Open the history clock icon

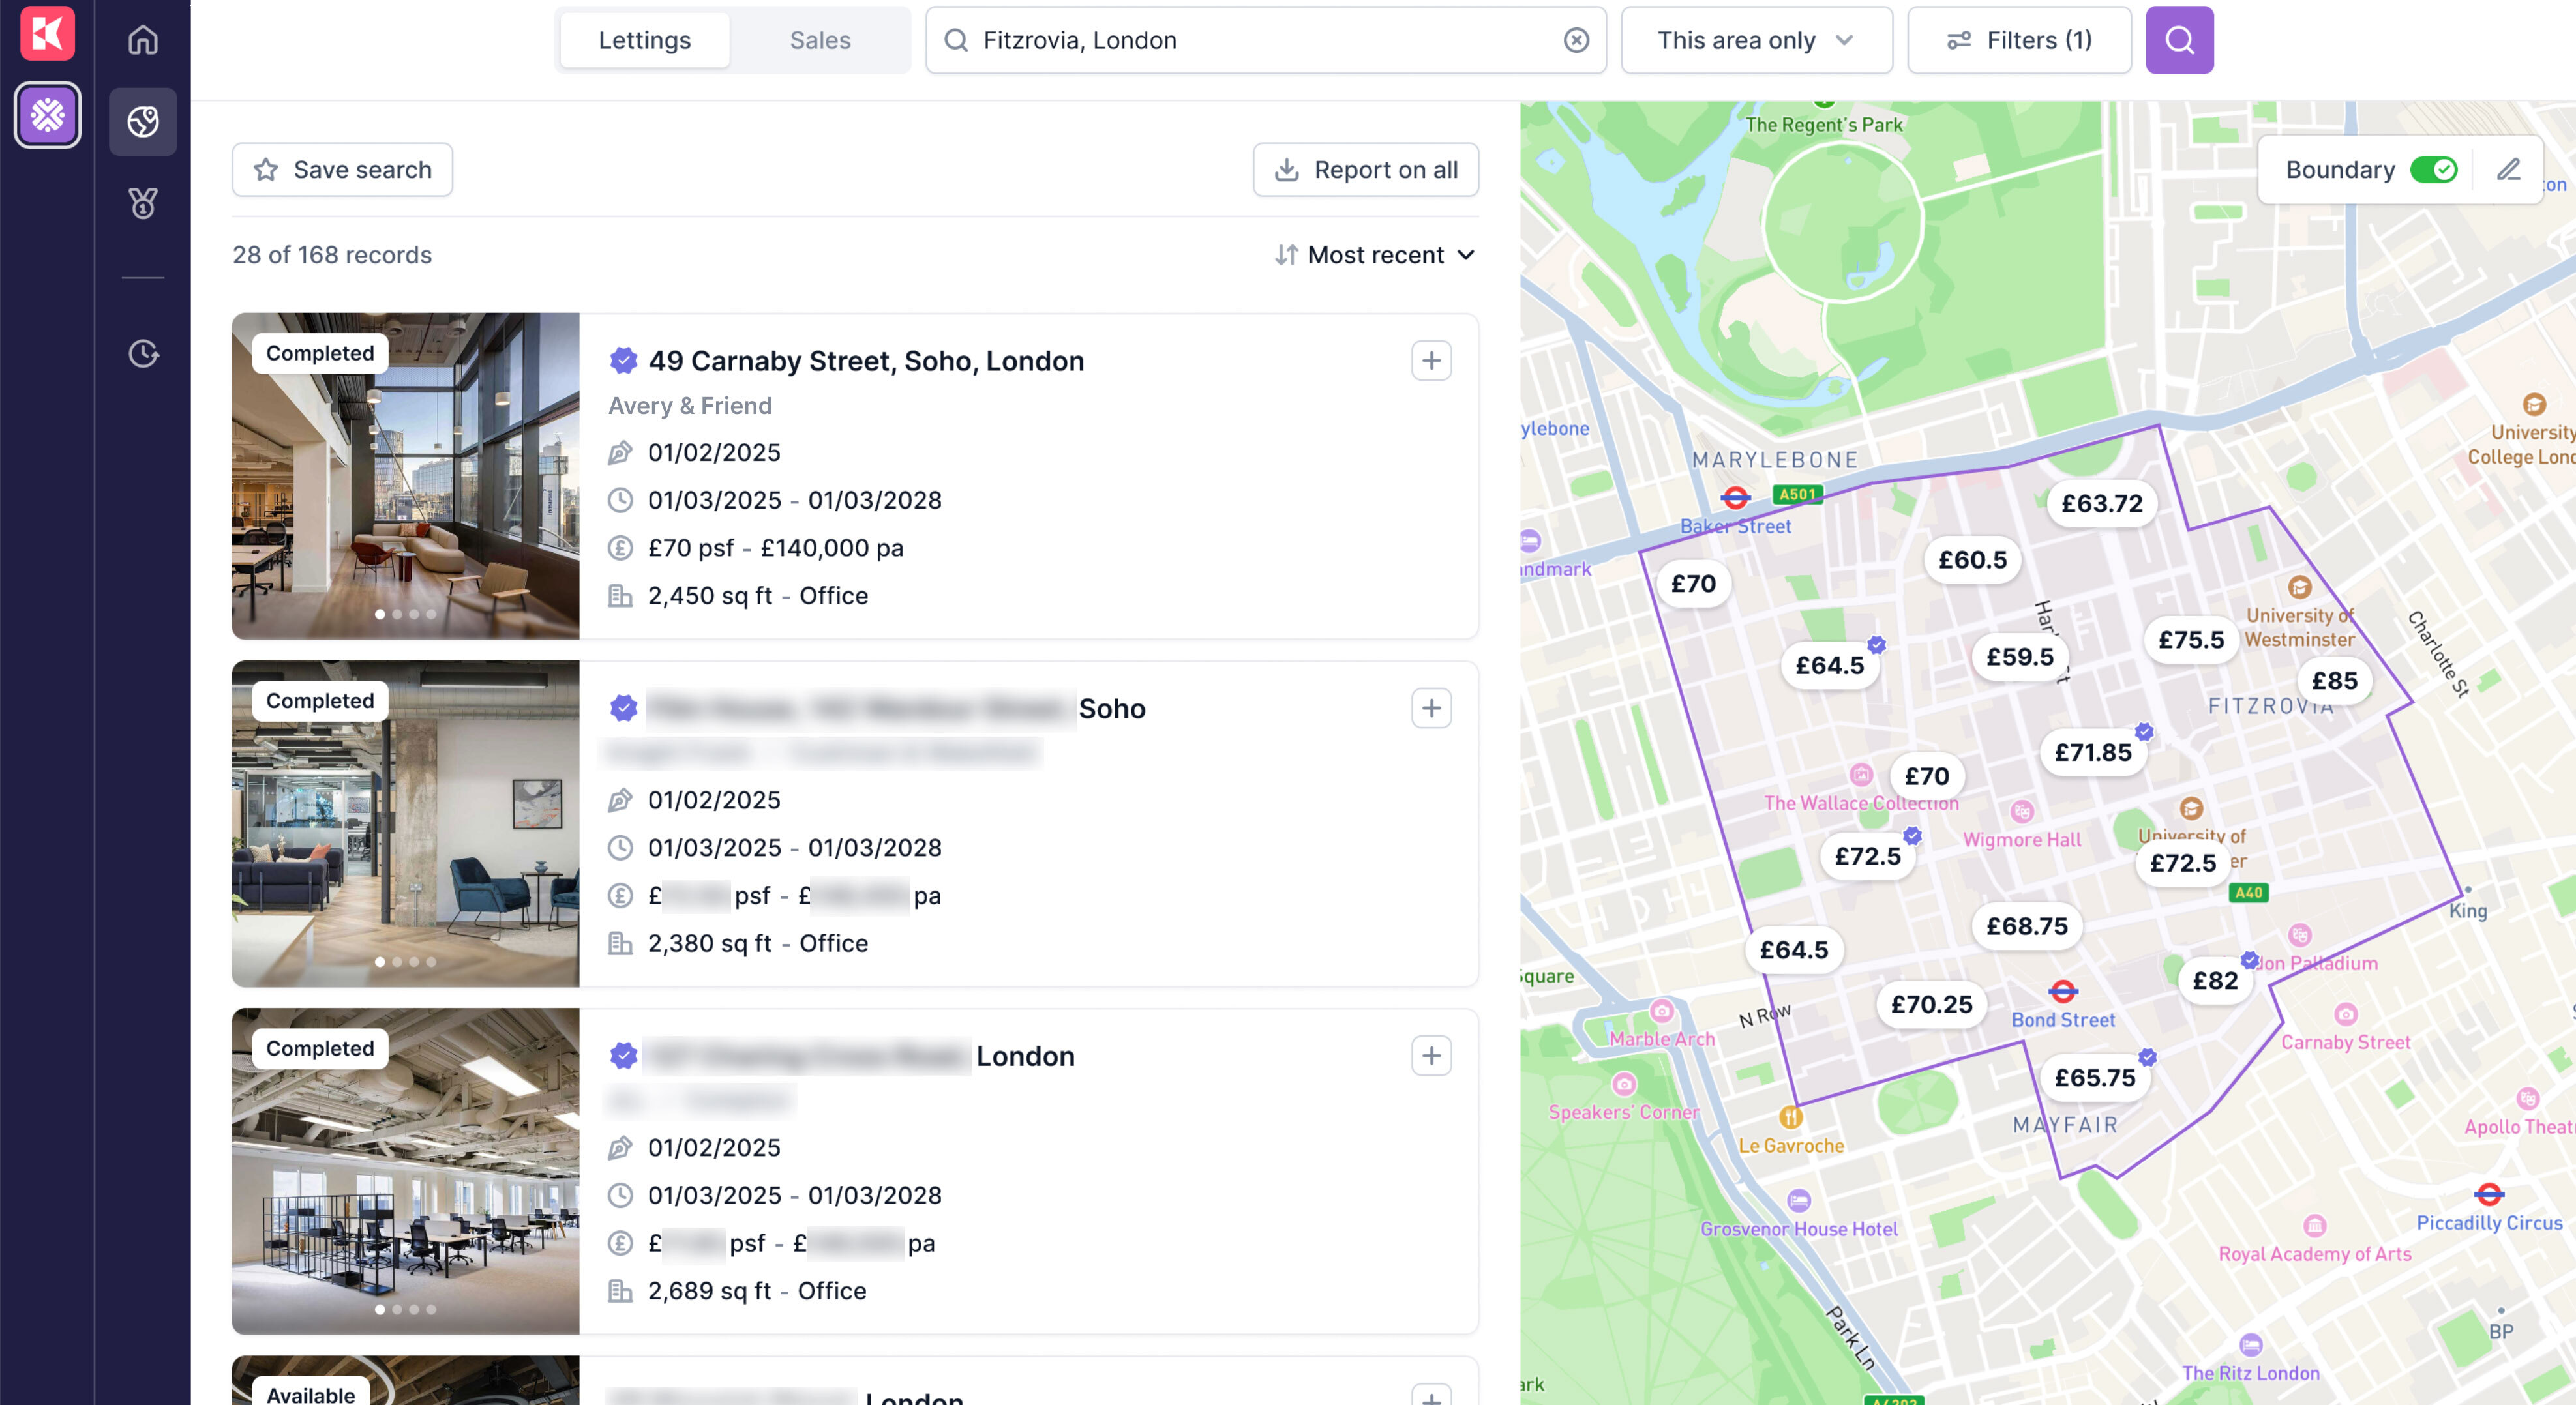click(x=143, y=353)
